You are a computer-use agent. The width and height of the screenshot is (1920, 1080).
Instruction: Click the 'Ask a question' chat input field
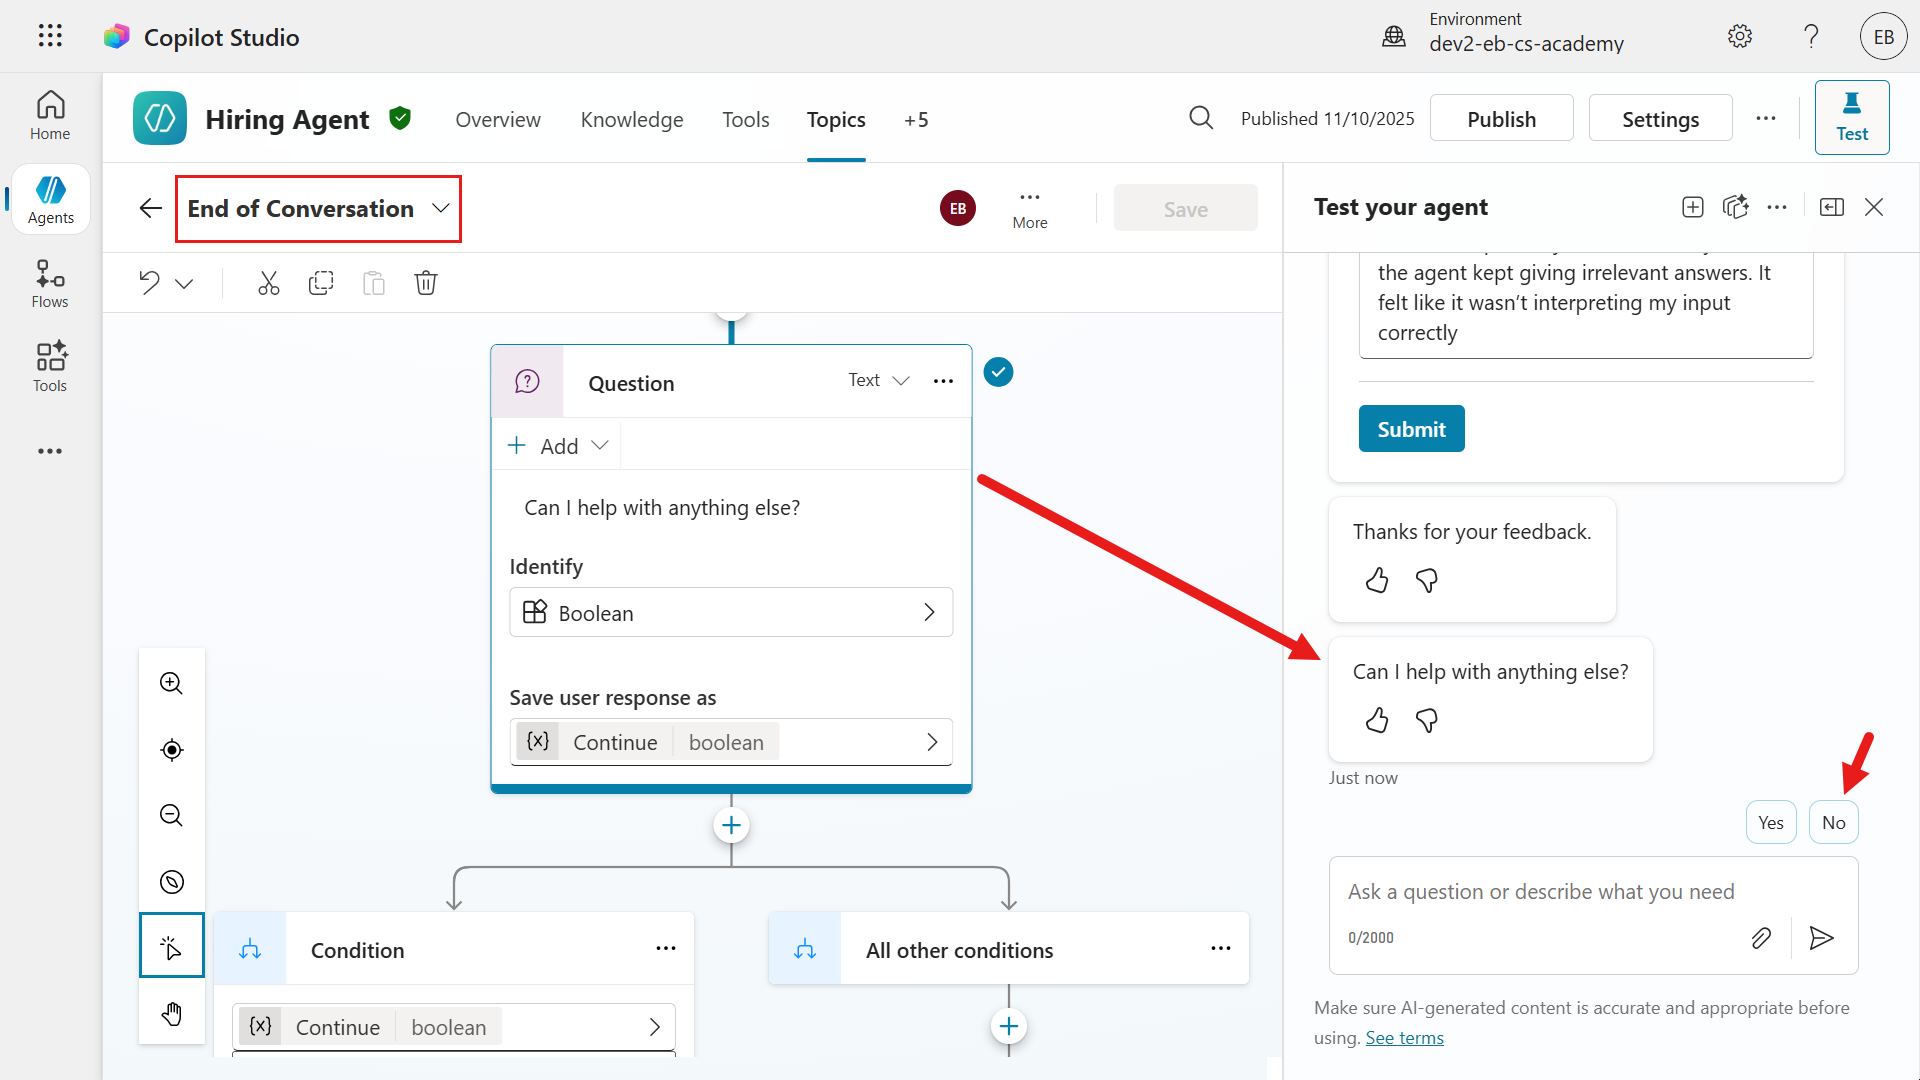coord(1540,892)
